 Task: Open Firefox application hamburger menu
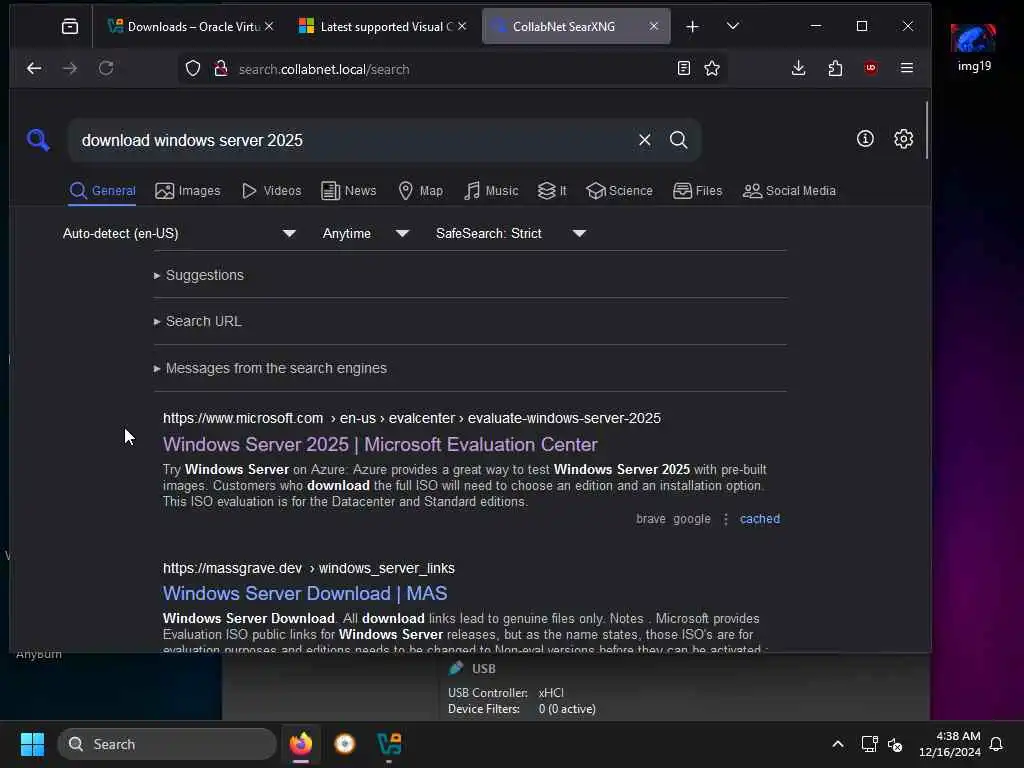click(x=906, y=68)
